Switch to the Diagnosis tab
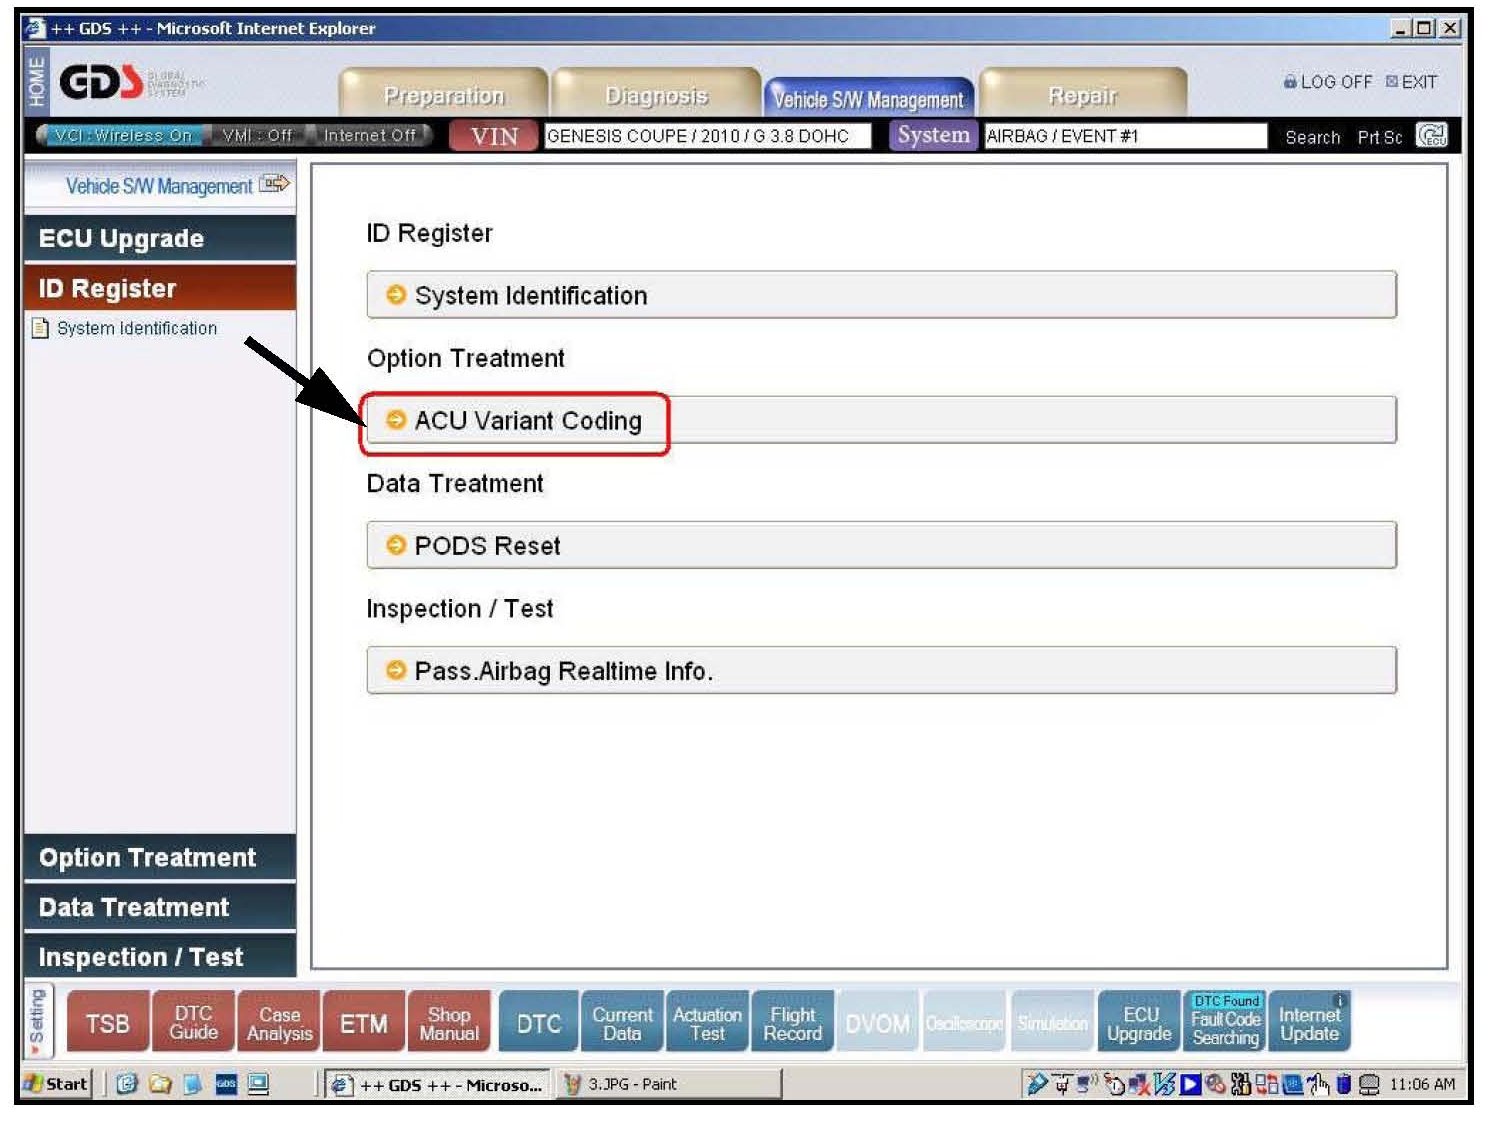The height and width of the screenshot is (1129, 1507). 656,96
